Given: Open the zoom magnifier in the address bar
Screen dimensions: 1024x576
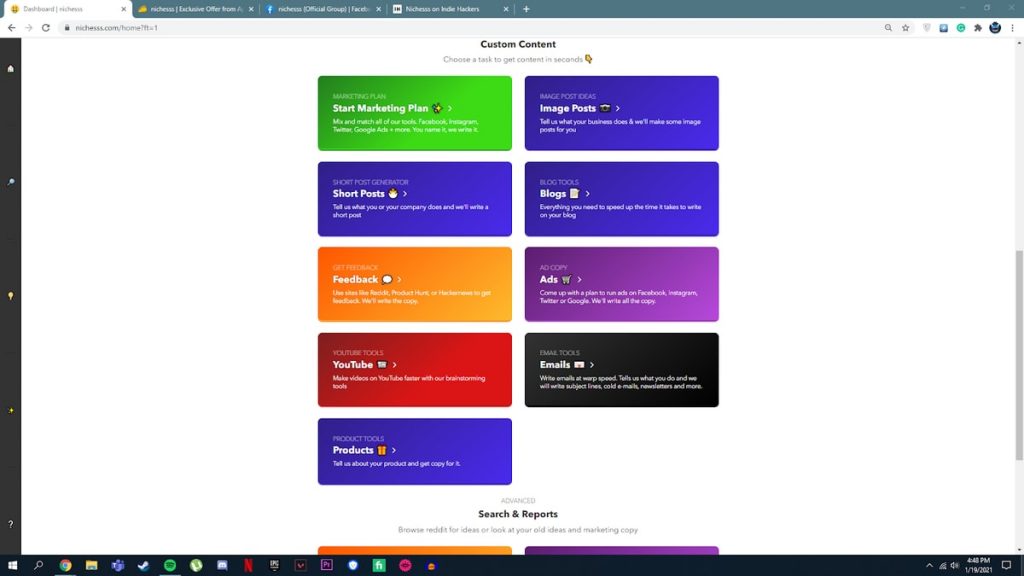Looking at the screenshot, I should click(888, 28).
